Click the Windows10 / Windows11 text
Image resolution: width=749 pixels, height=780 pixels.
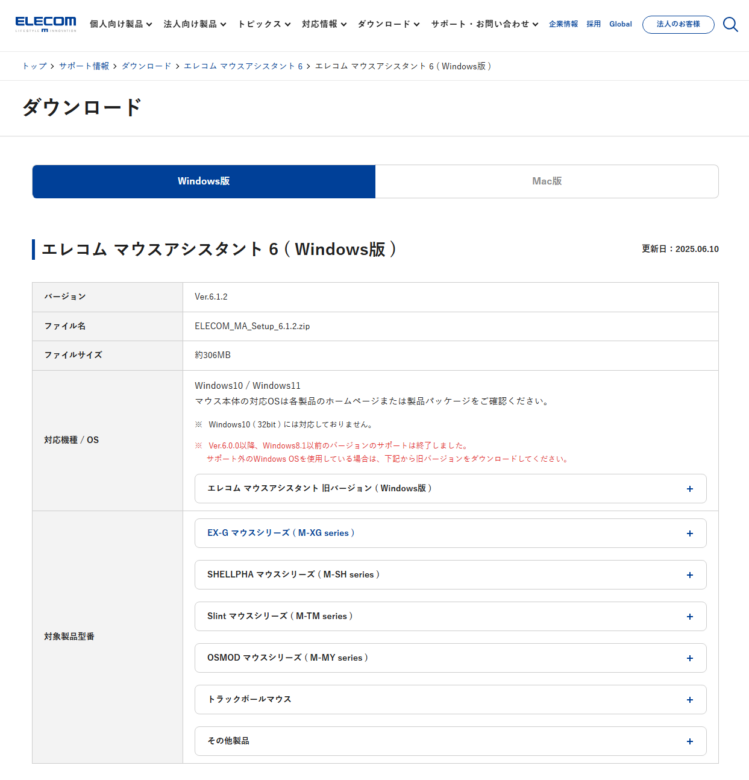coord(247,386)
